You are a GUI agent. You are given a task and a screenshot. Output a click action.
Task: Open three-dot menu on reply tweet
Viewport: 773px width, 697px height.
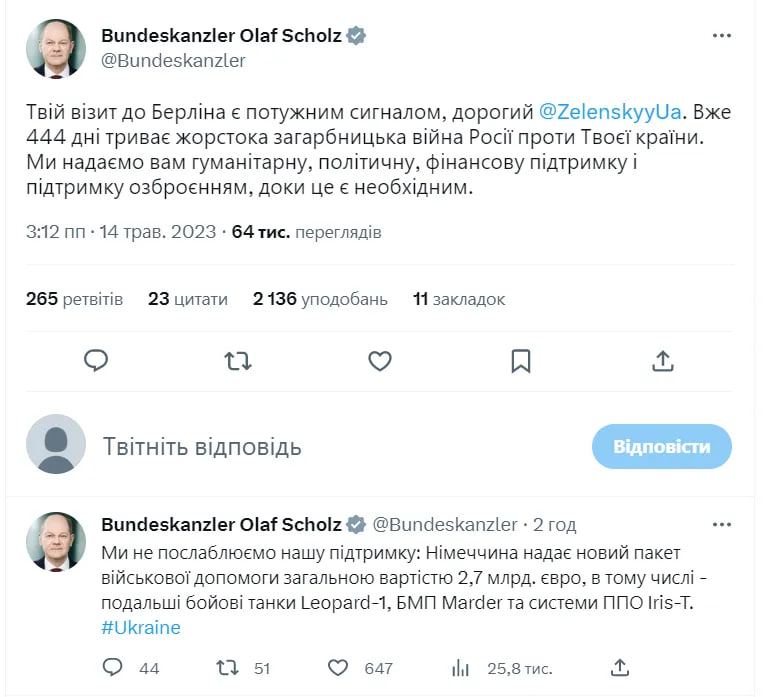pos(722,524)
